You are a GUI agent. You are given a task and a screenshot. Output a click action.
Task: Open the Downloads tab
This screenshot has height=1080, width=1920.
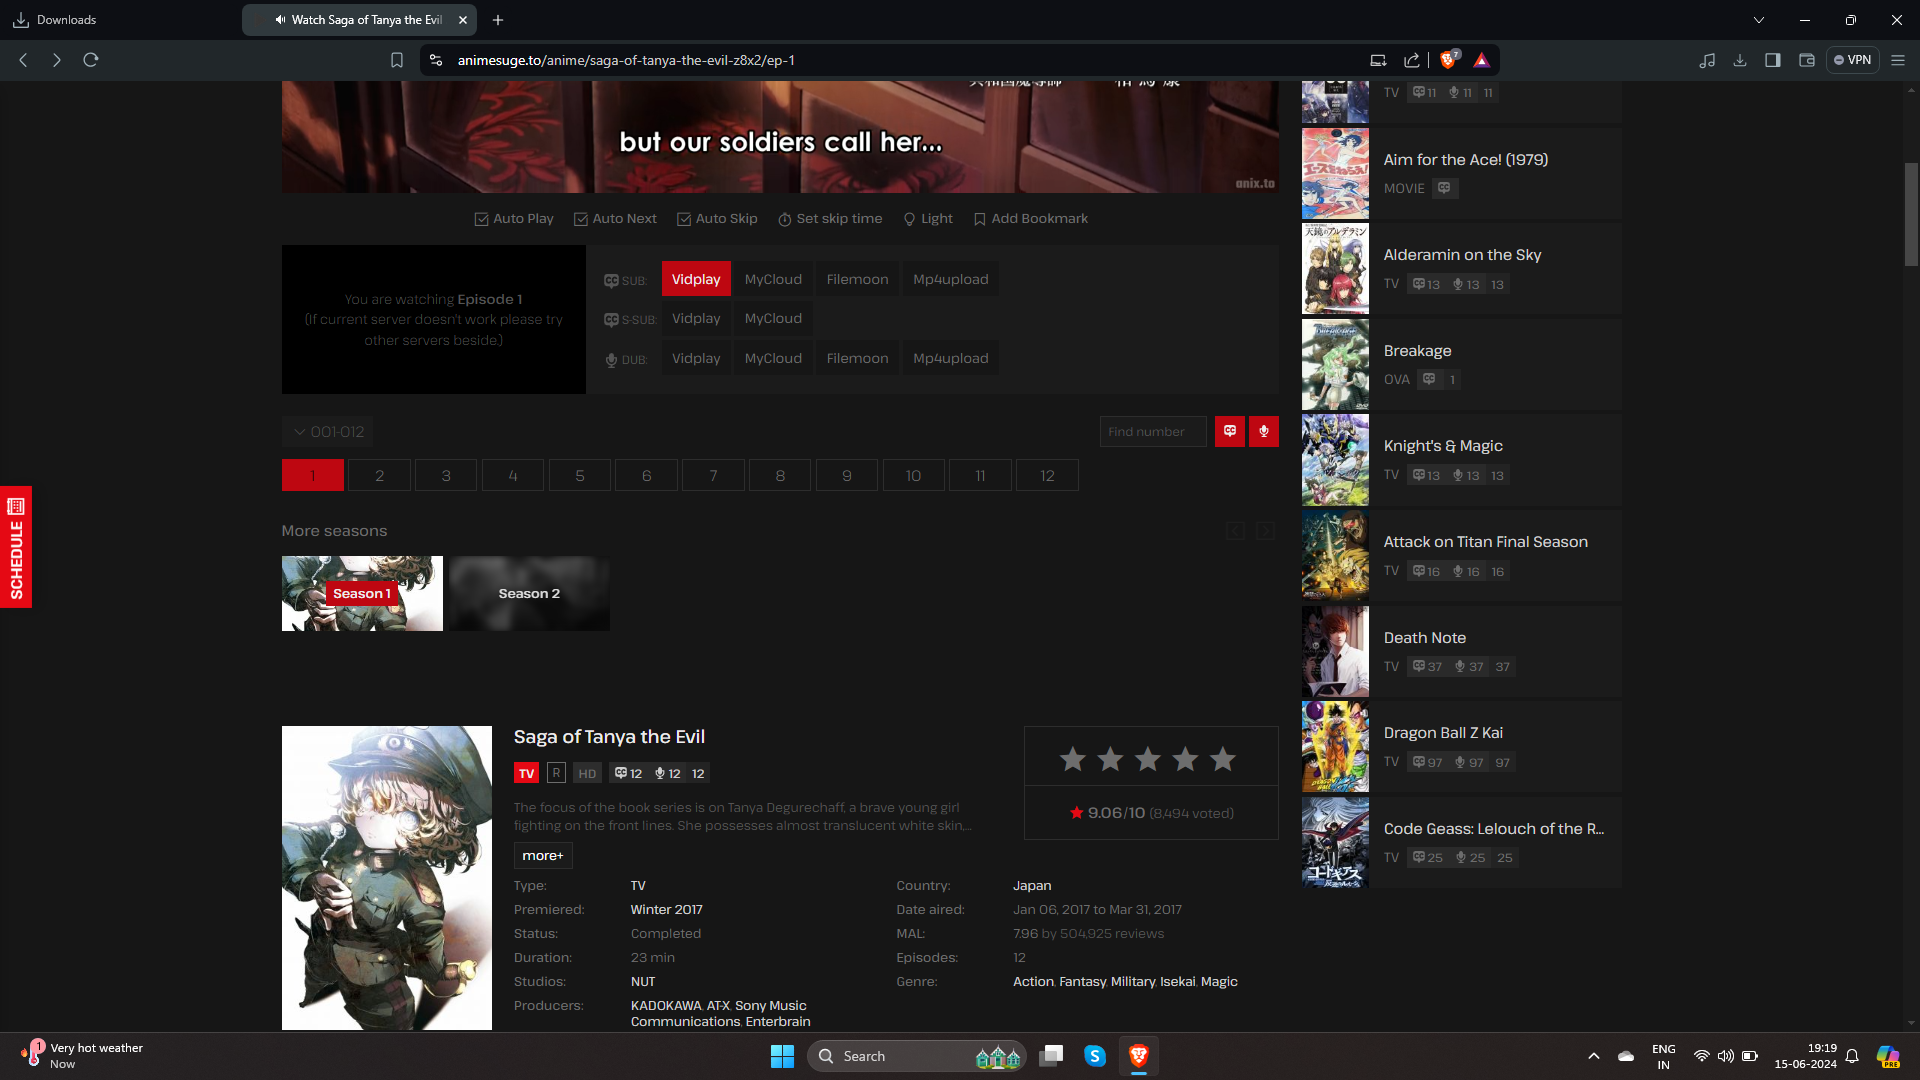pyautogui.click(x=55, y=20)
